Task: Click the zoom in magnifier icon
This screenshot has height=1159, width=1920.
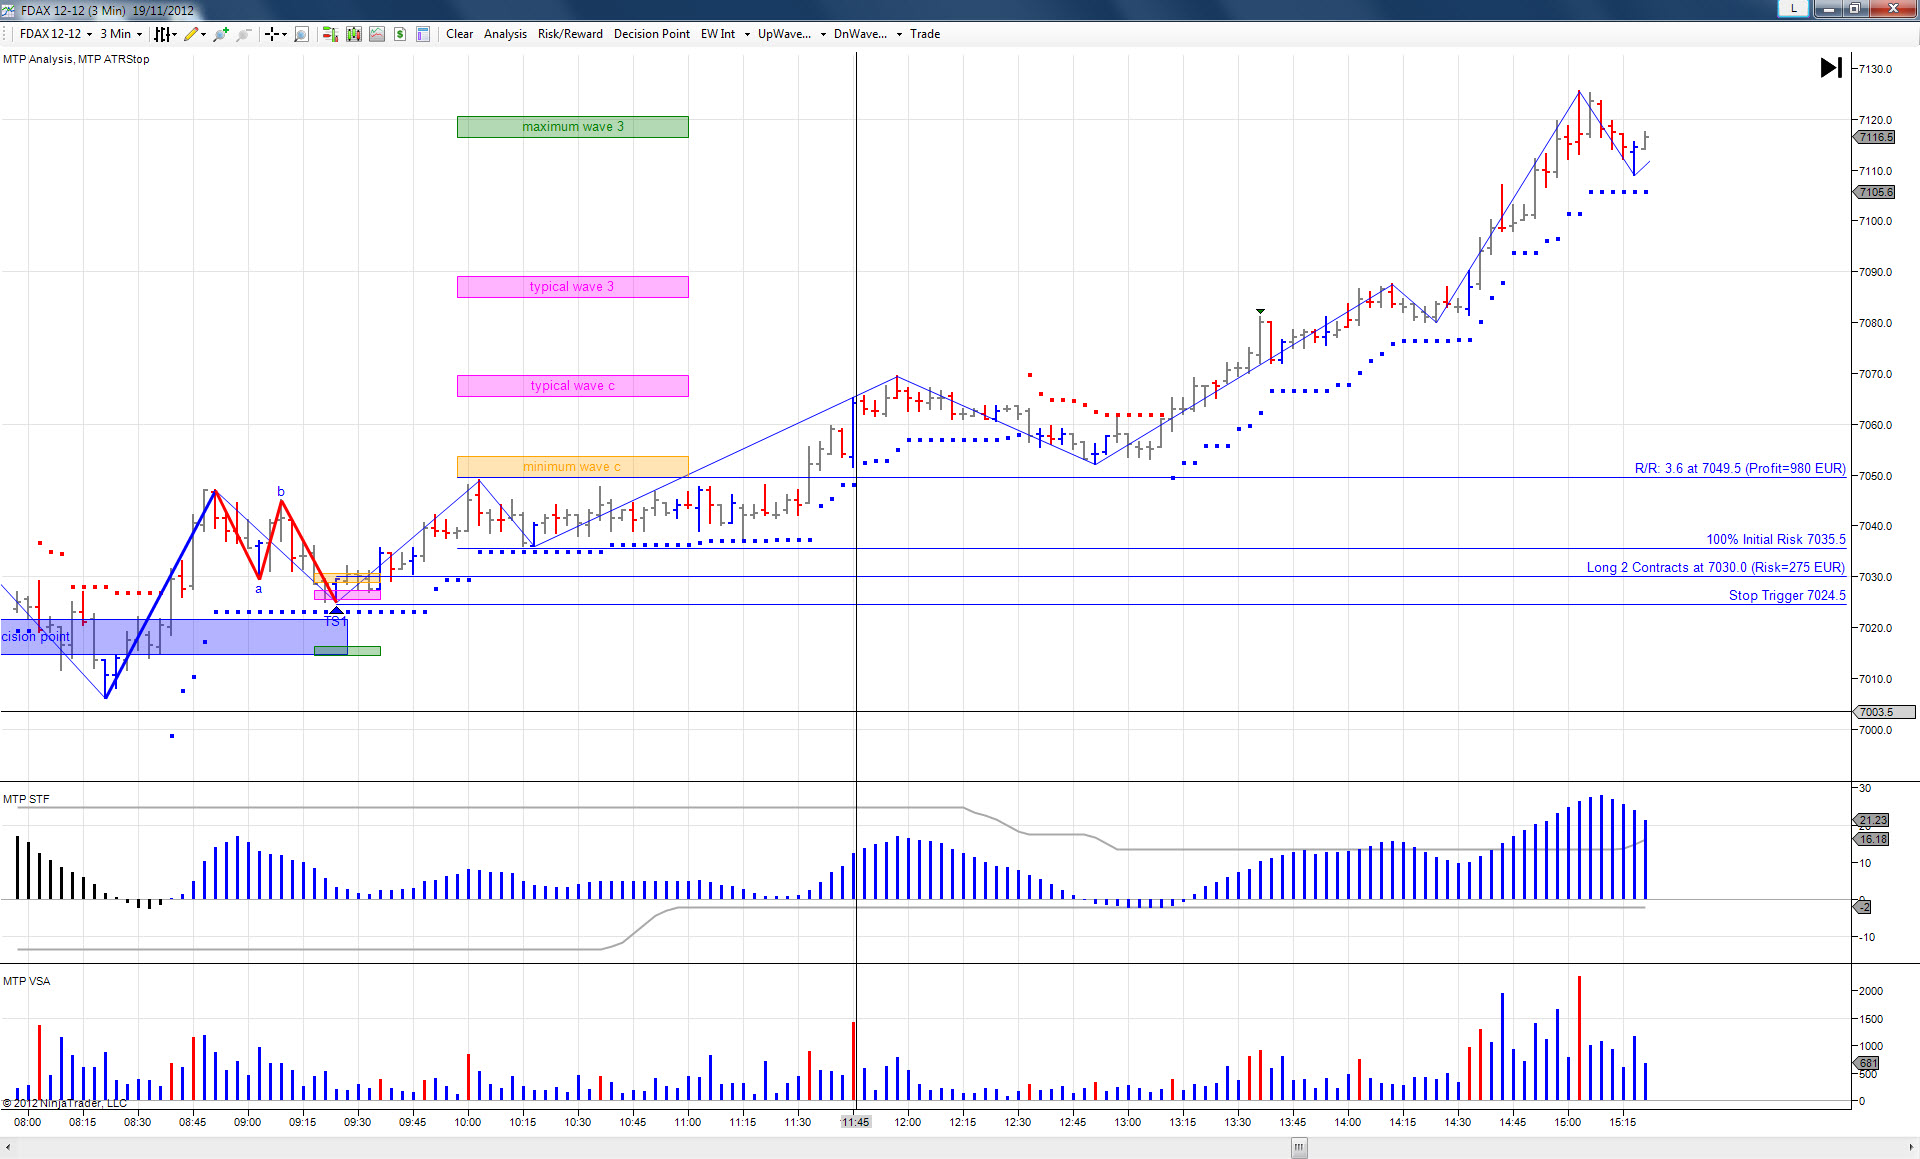Action: pyautogui.click(x=221, y=34)
